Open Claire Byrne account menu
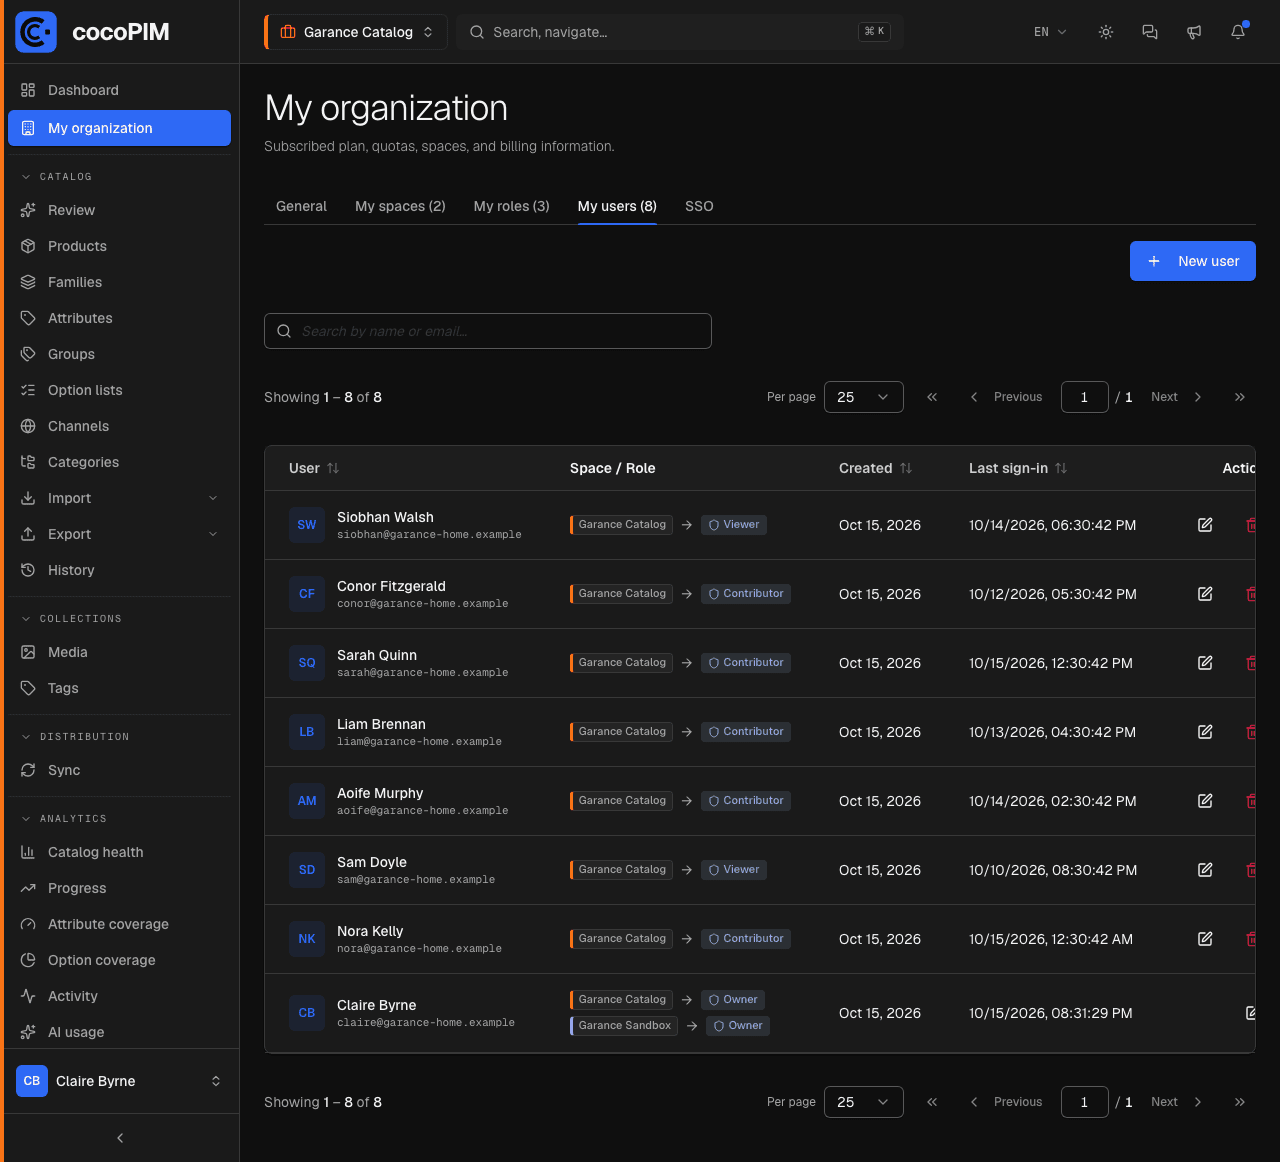Screen dimensions: 1280x1162 click(120, 1081)
